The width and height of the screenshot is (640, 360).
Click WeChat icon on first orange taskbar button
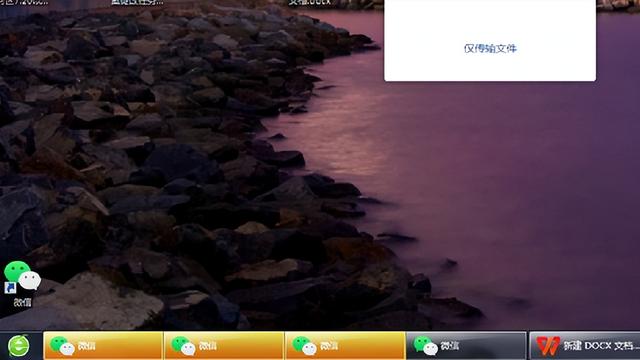click(62, 346)
